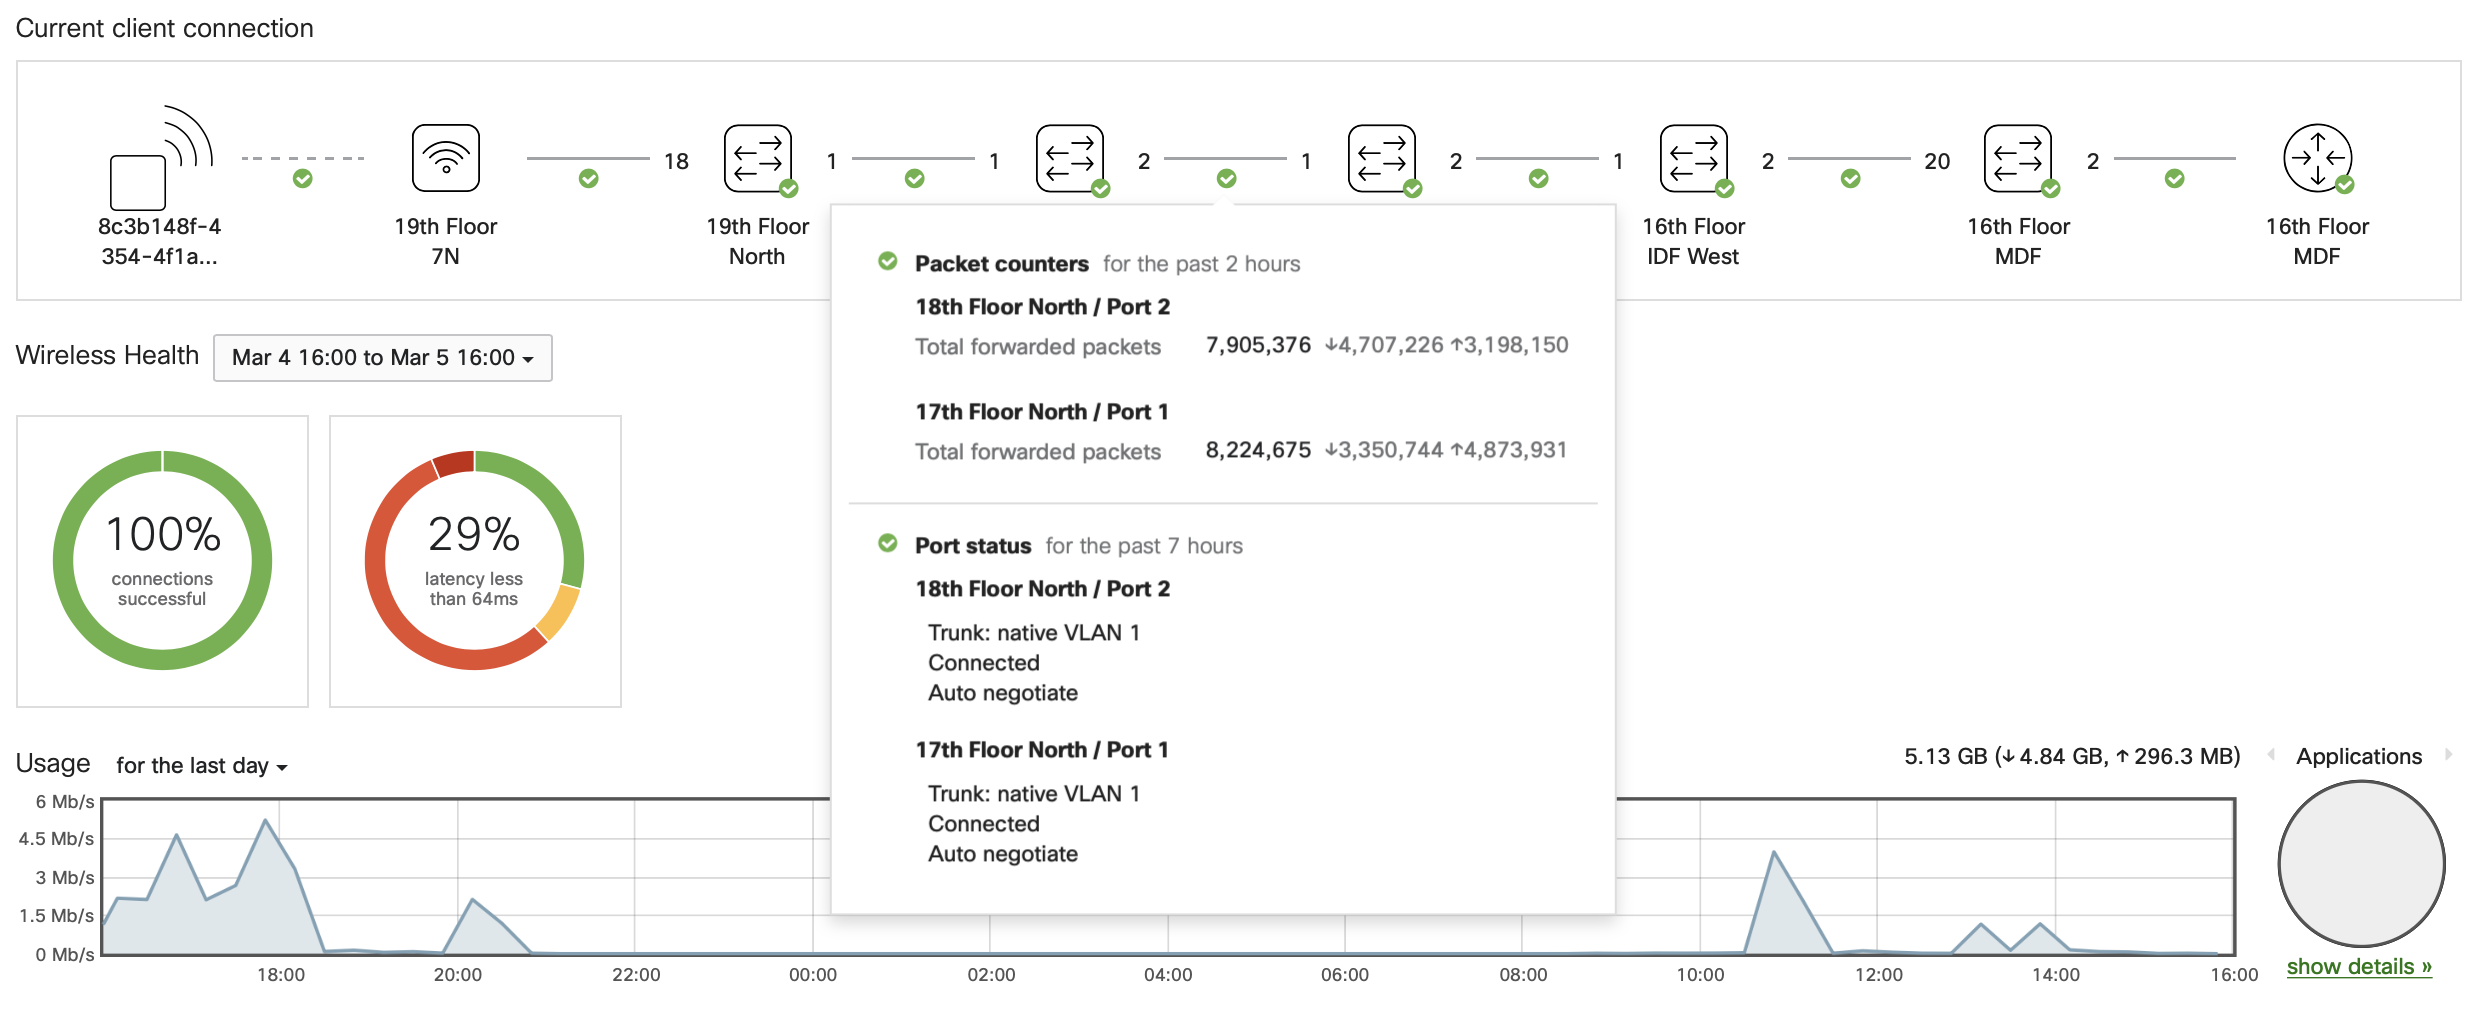Image resolution: width=2474 pixels, height=1032 pixels.
Task: Click the Applications pie chart circle
Action: click(x=2360, y=864)
